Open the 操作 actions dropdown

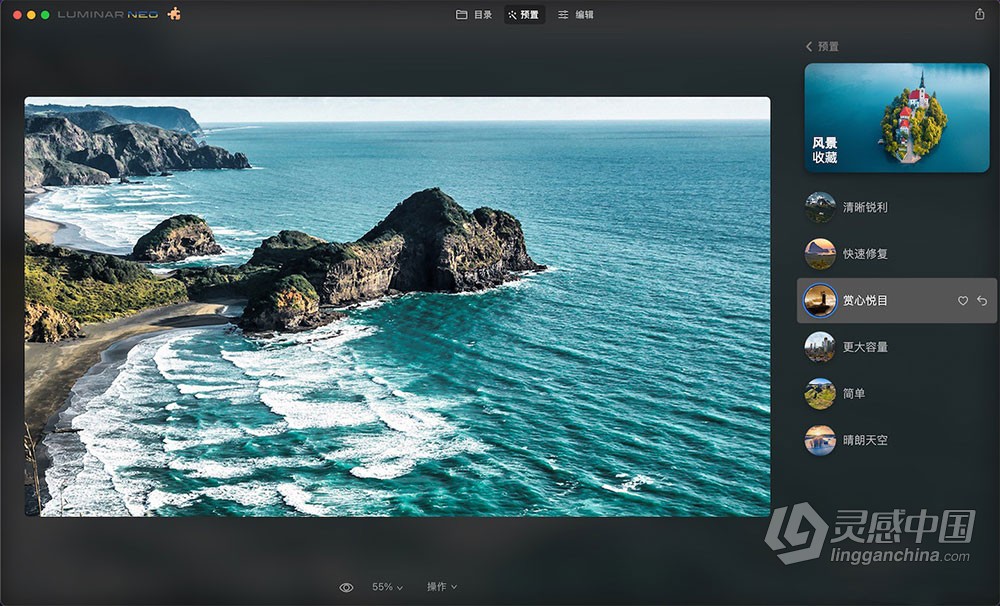442,588
